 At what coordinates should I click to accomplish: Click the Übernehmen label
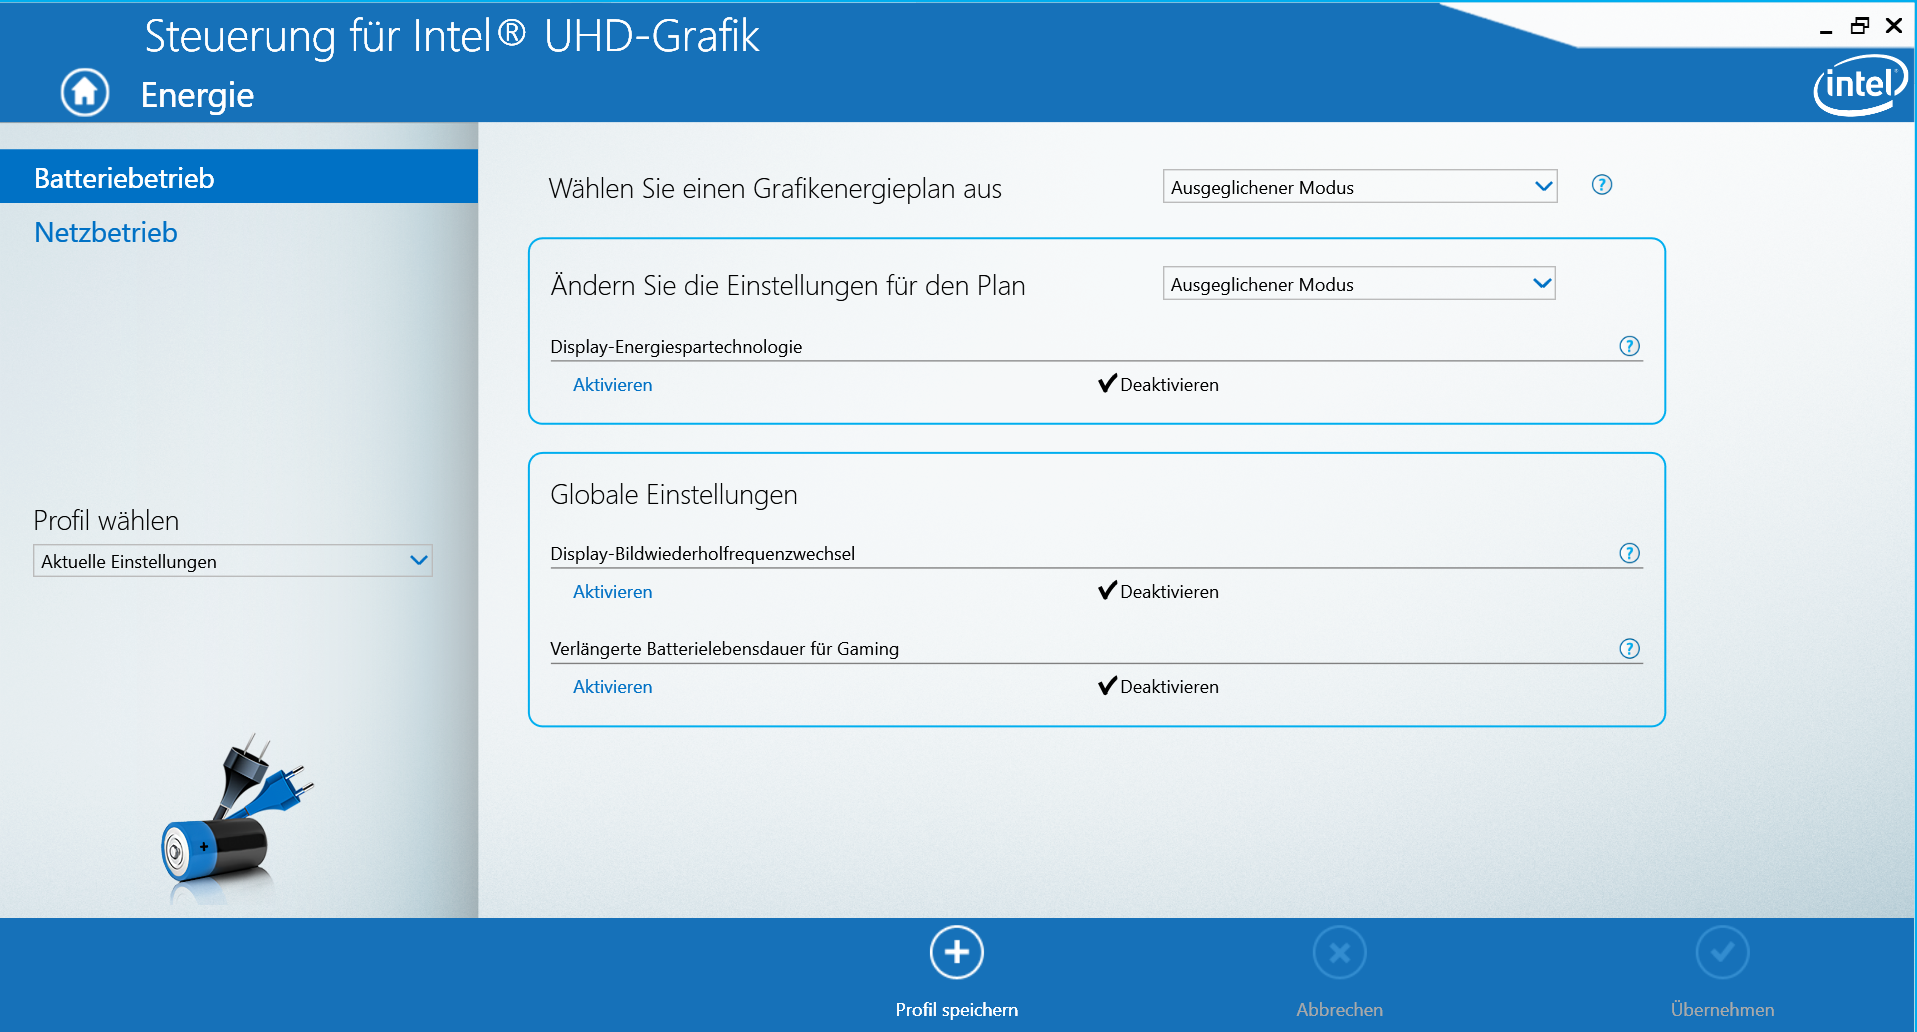point(1723,1010)
